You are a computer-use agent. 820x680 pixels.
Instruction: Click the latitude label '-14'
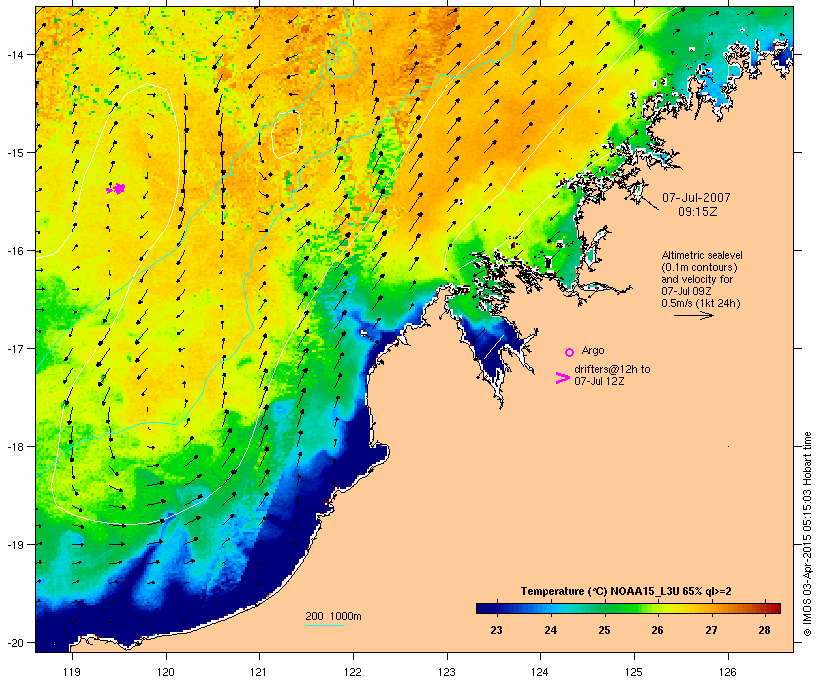tap(15, 54)
